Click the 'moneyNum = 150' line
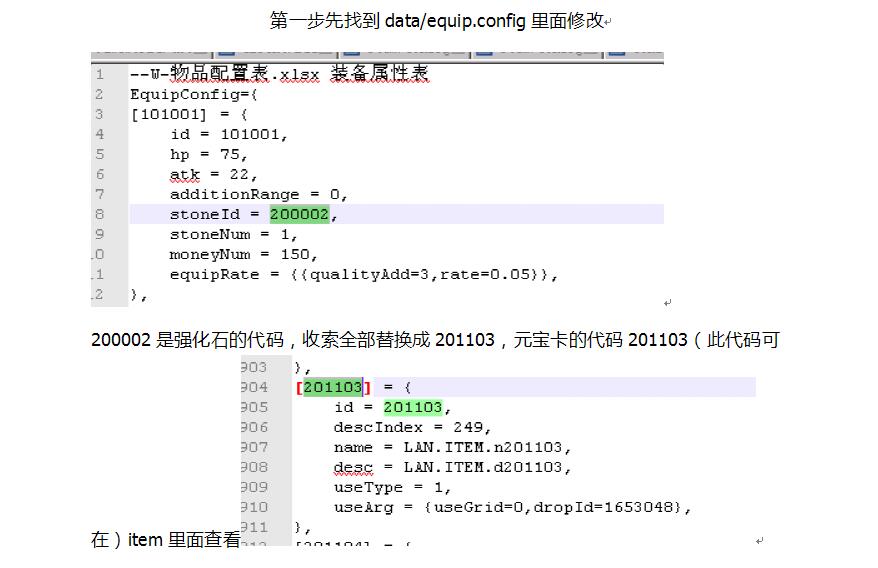Image resolution: width=878 pixels, height=568 pixels. [x=243, y=254]
